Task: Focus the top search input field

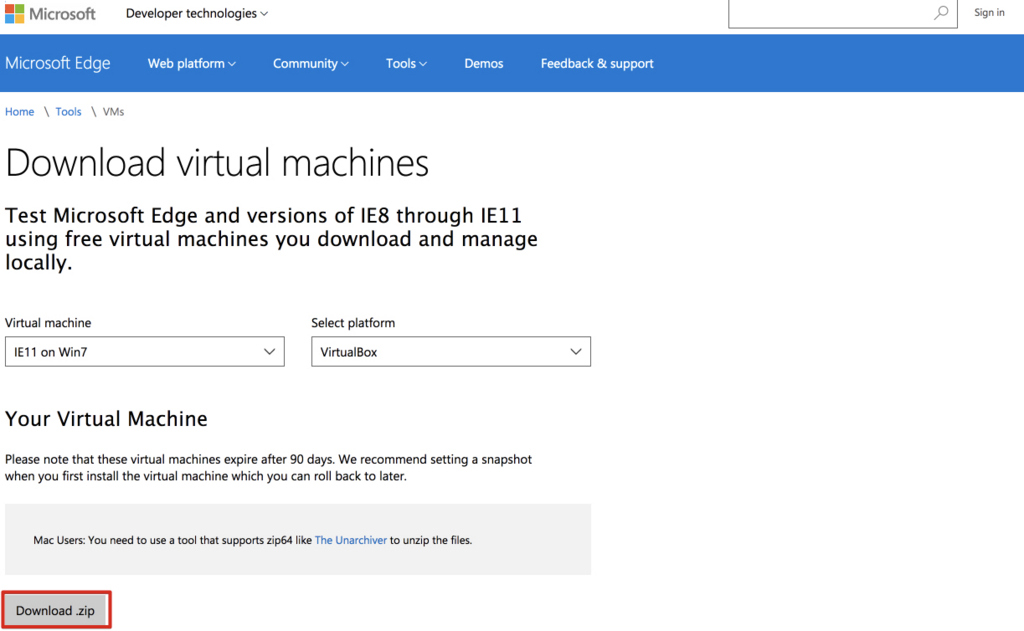Action: (x=842, y=13)
